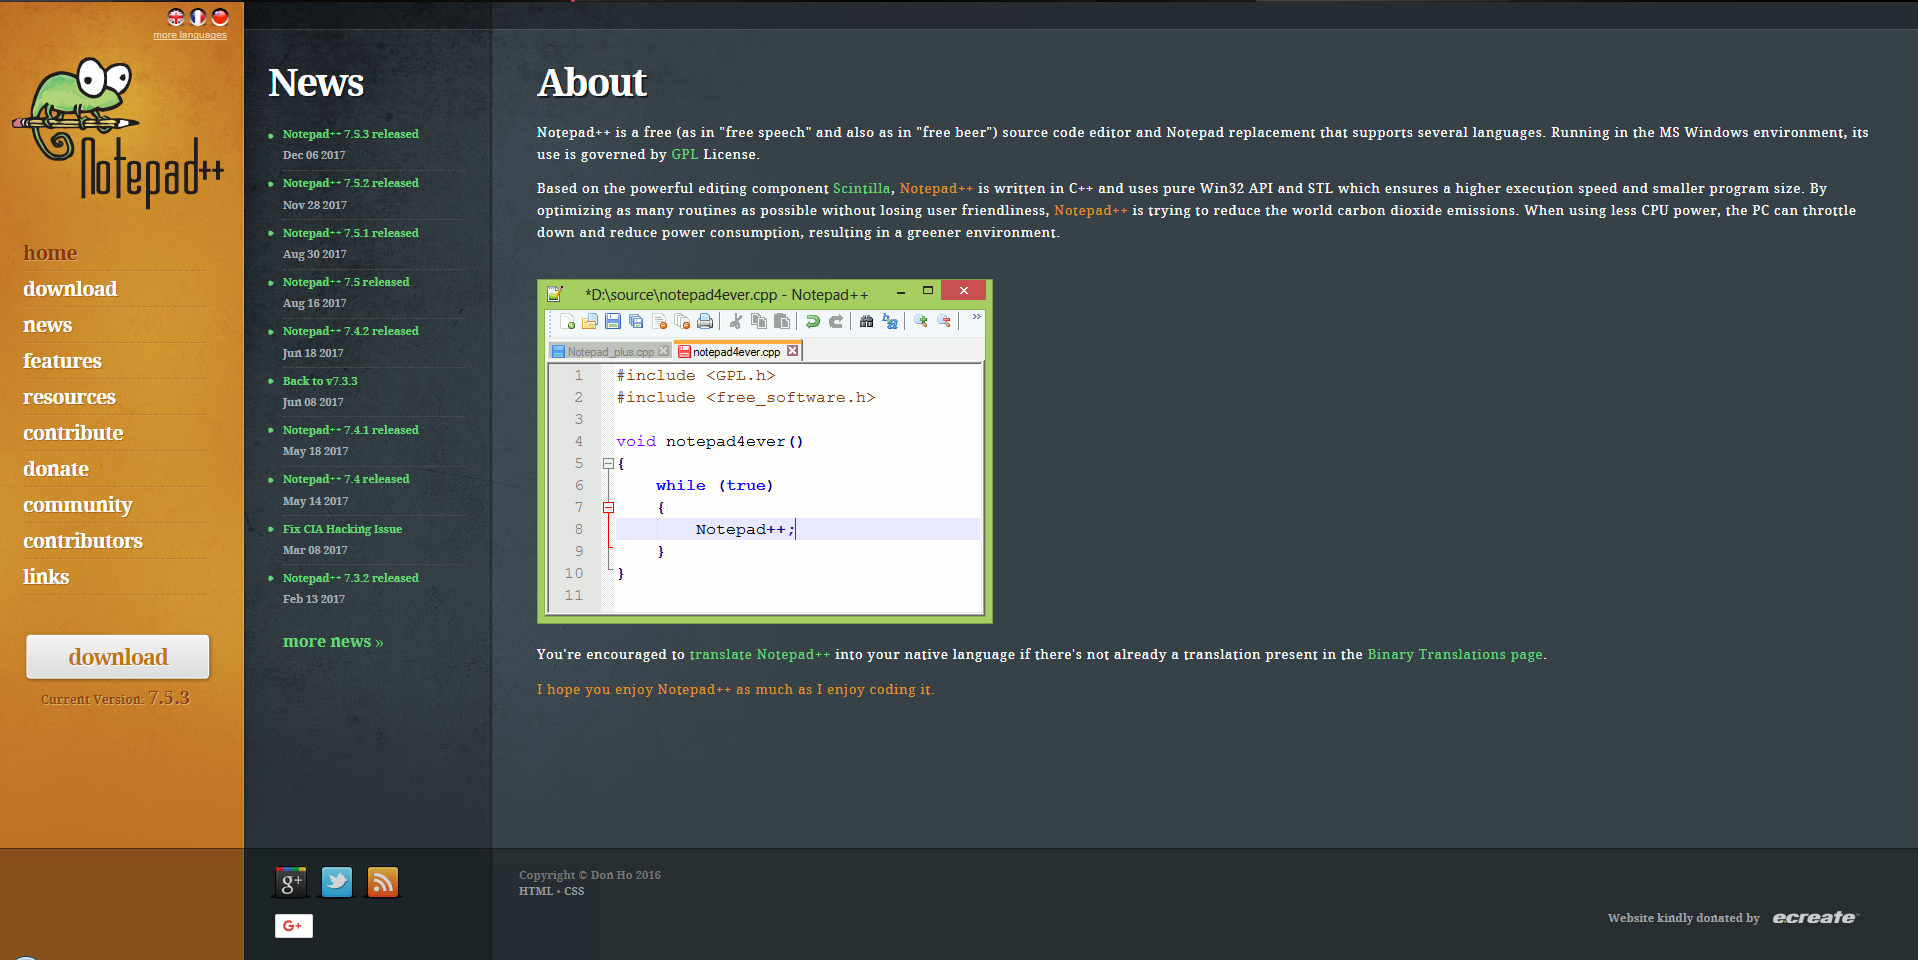The image size is (1918, 960).
Task: Open the Twitter bird icon in footer
Action: (337, 882)
